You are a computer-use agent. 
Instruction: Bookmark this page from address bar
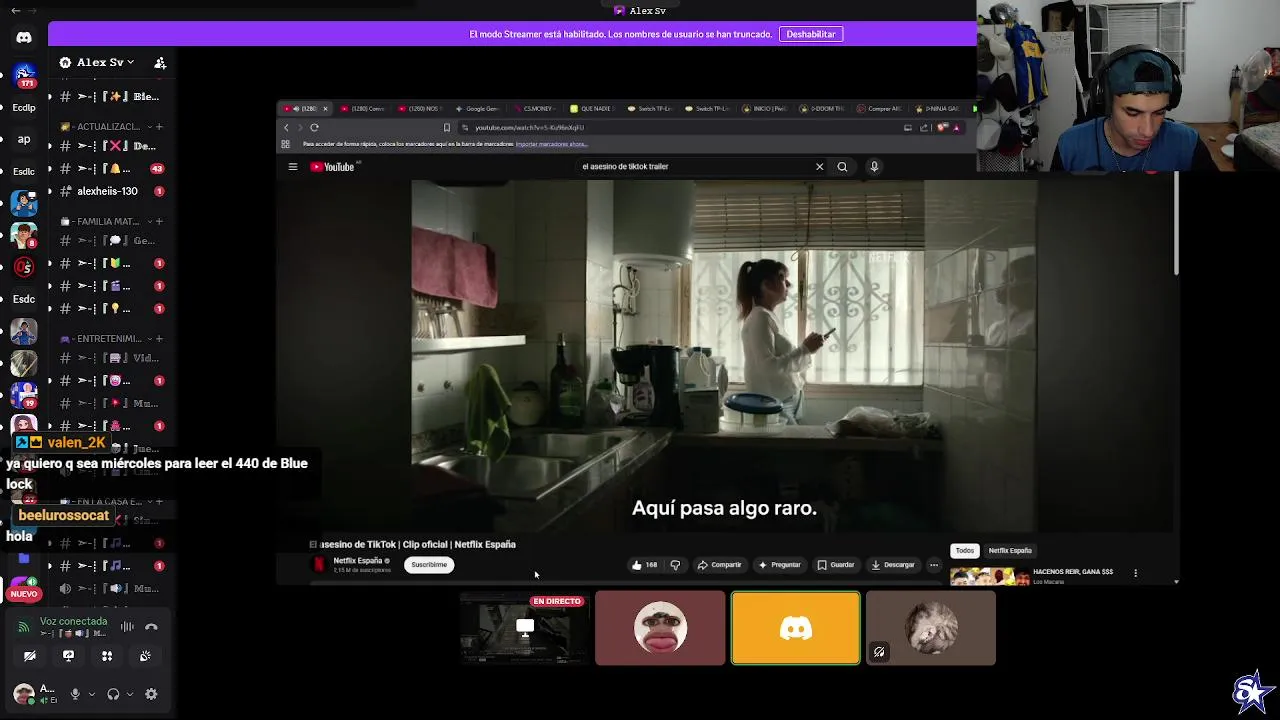[x=447, y=128]
